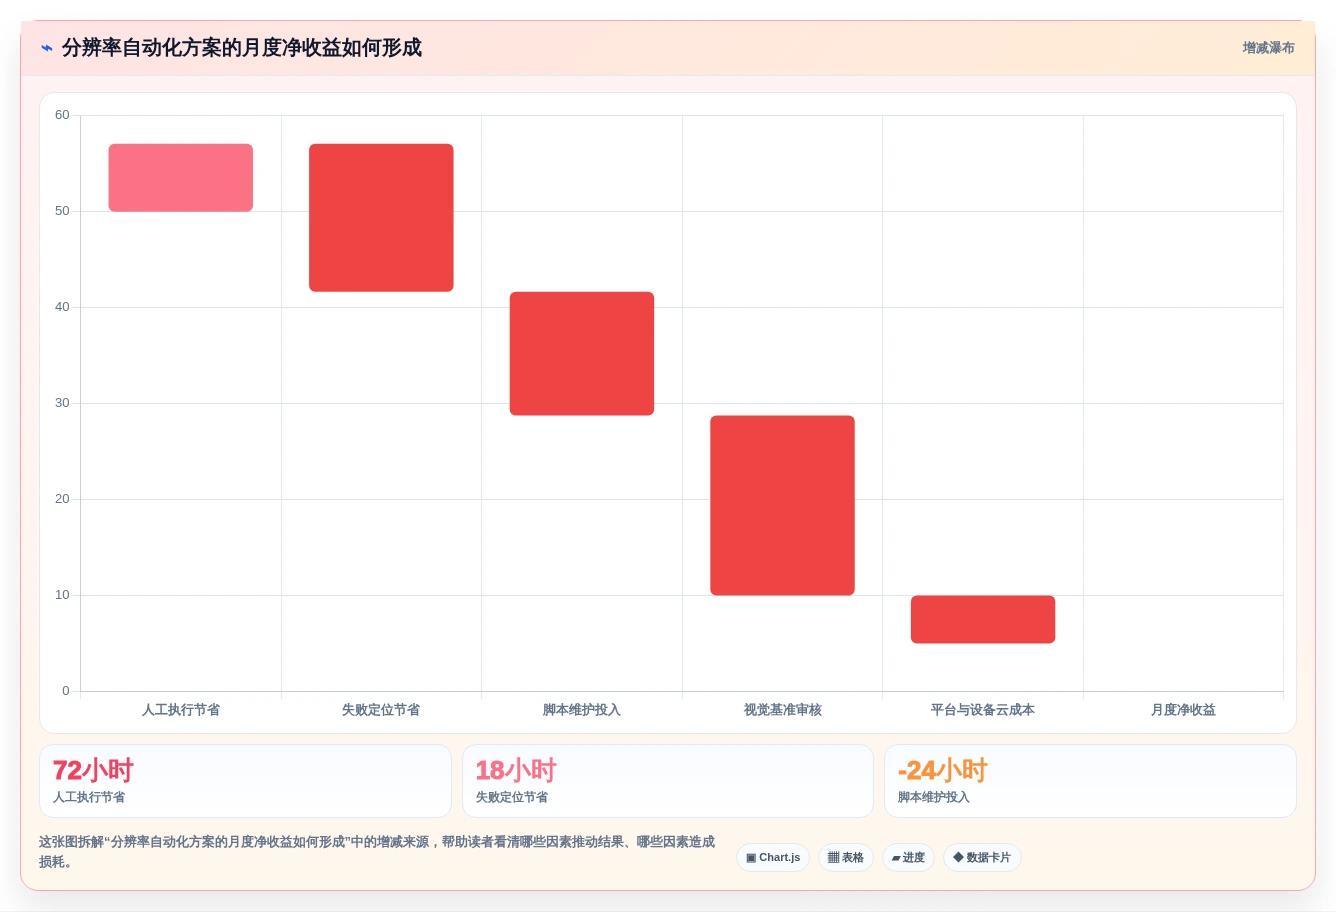Select the 进度 tag chip
The height and width of the screenshot is (912, 1336).
908,858
